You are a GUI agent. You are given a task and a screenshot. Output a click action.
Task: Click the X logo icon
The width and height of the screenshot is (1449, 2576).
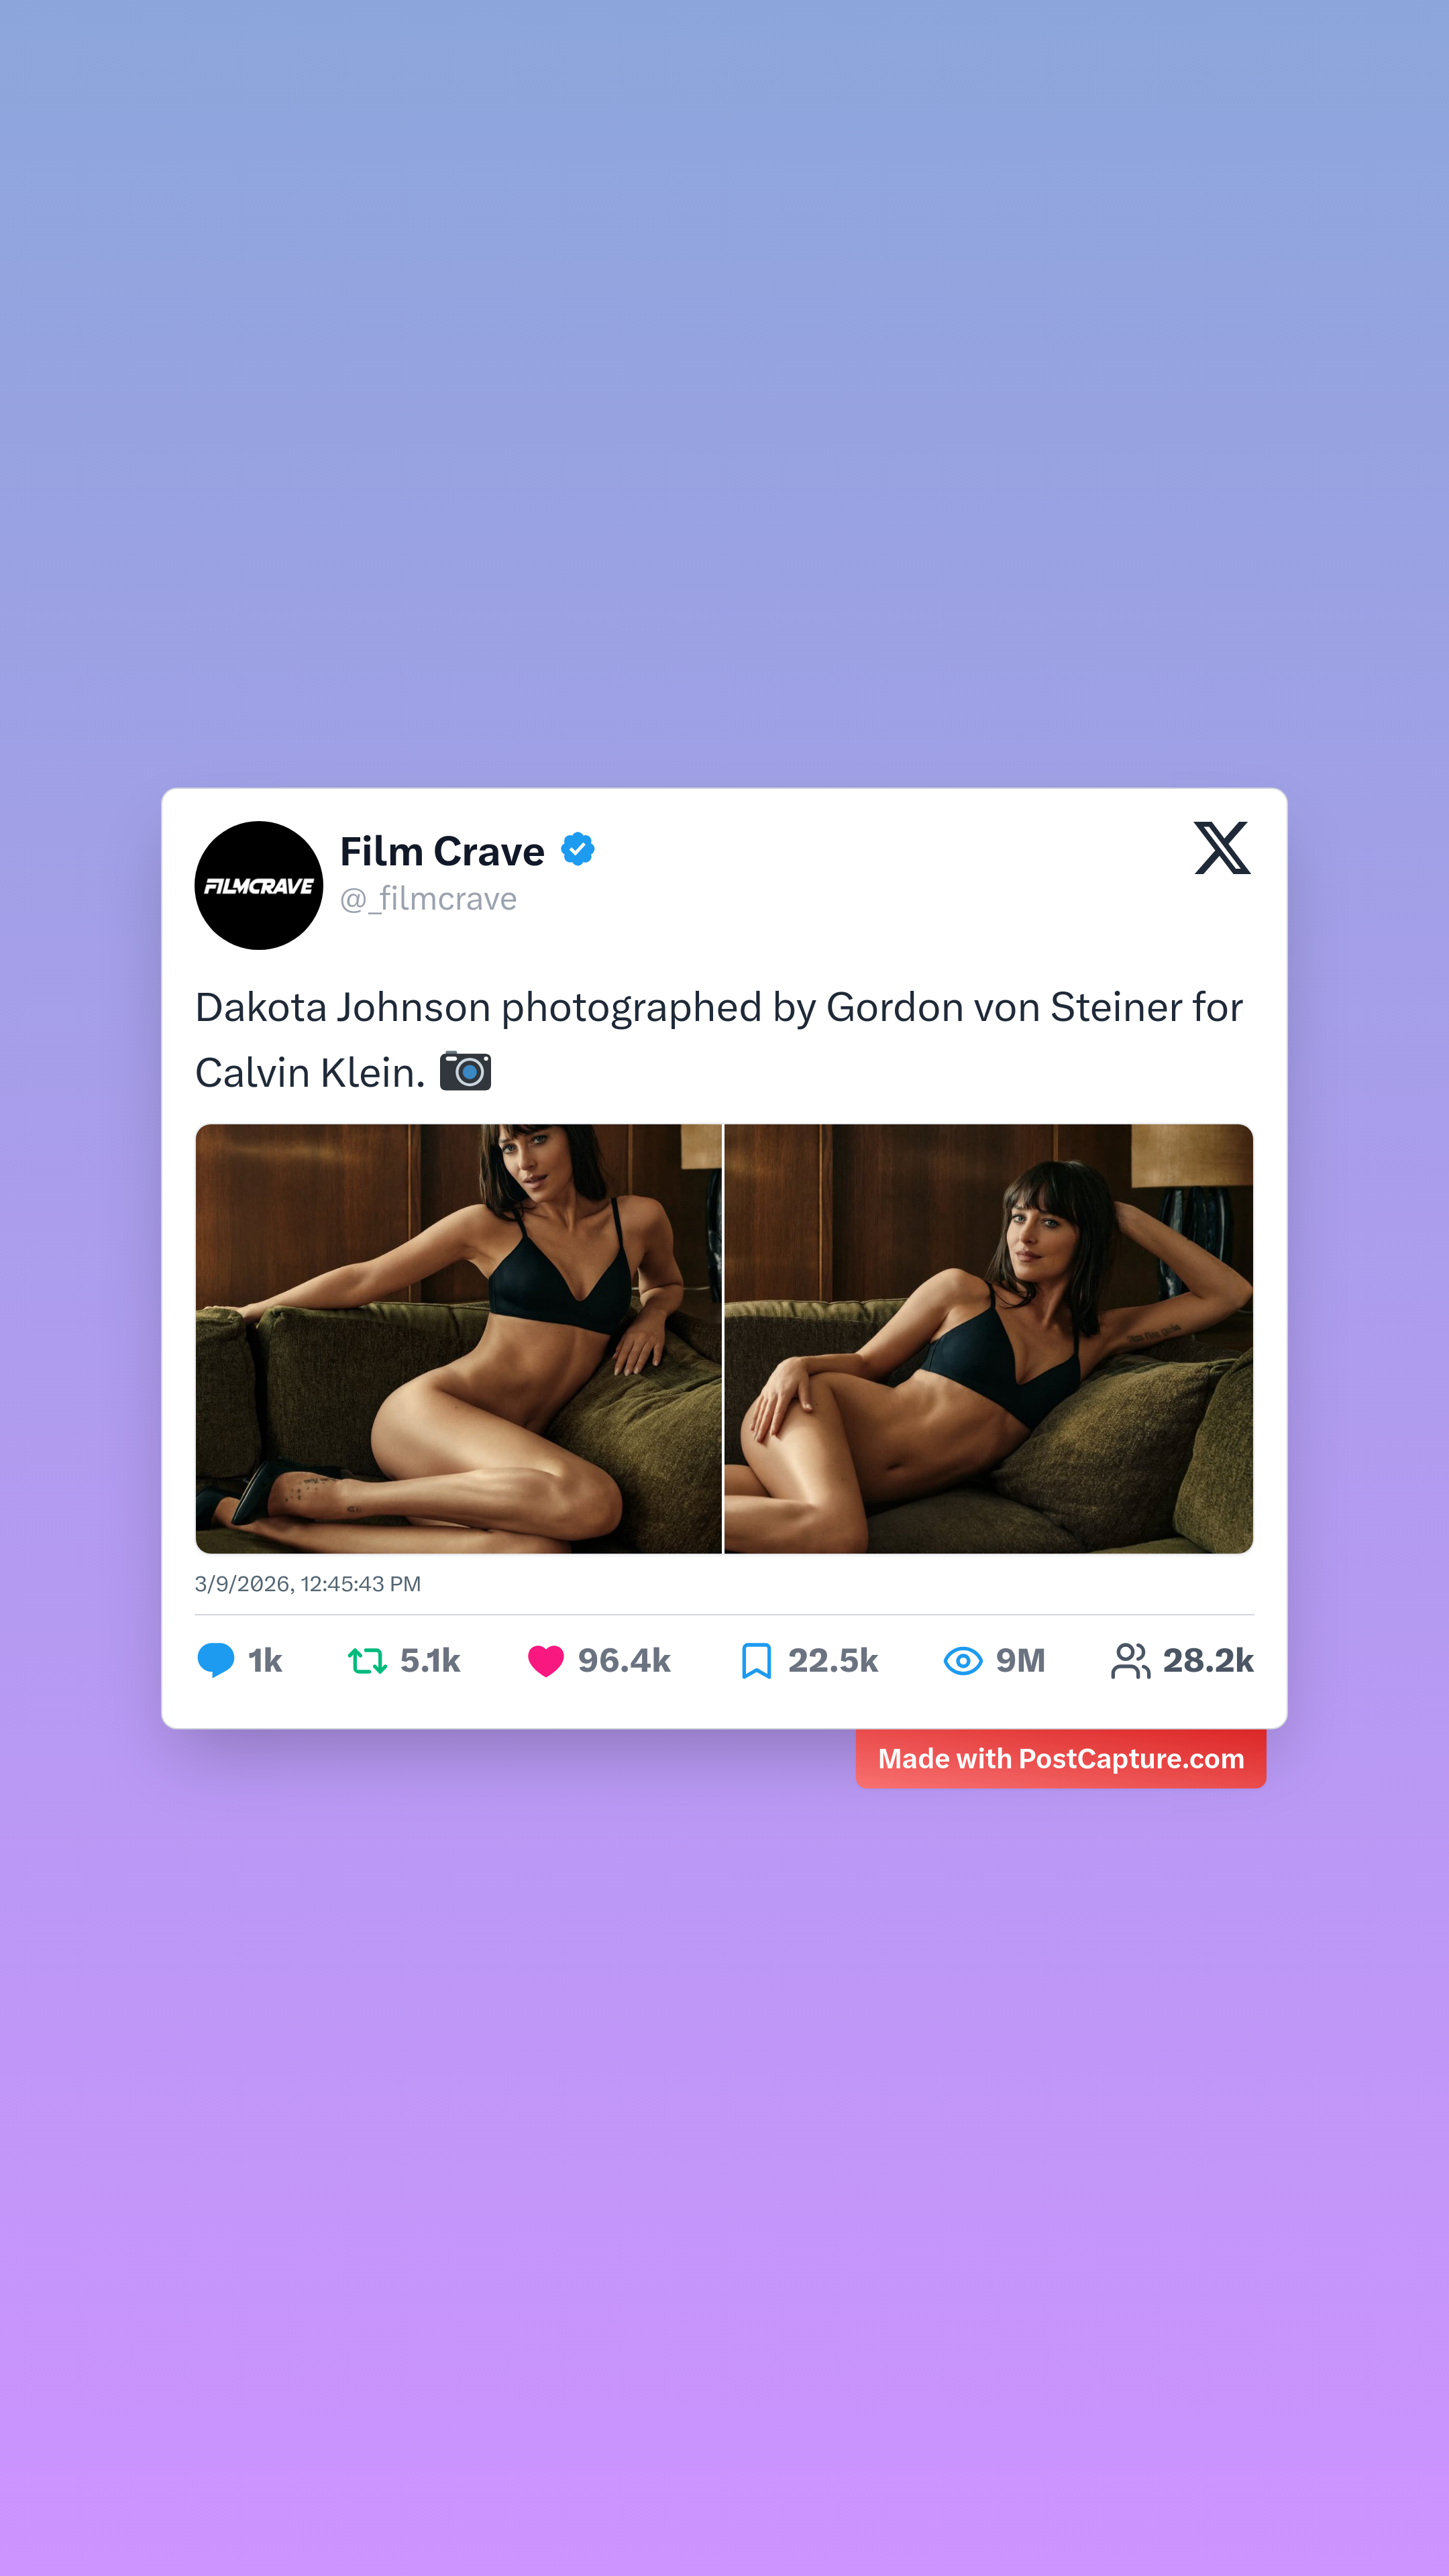[1222, 848]
